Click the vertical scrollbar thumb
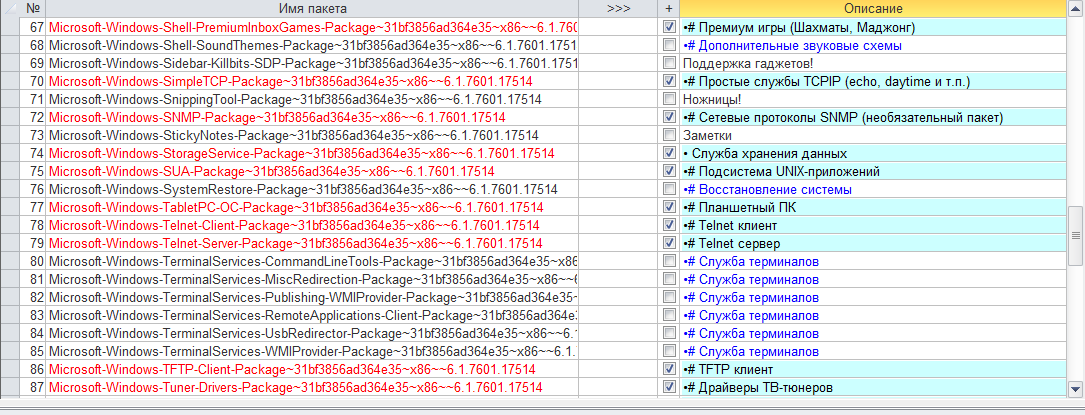The height and width of the screenshot is (415, 1085). click(1076, 234)
